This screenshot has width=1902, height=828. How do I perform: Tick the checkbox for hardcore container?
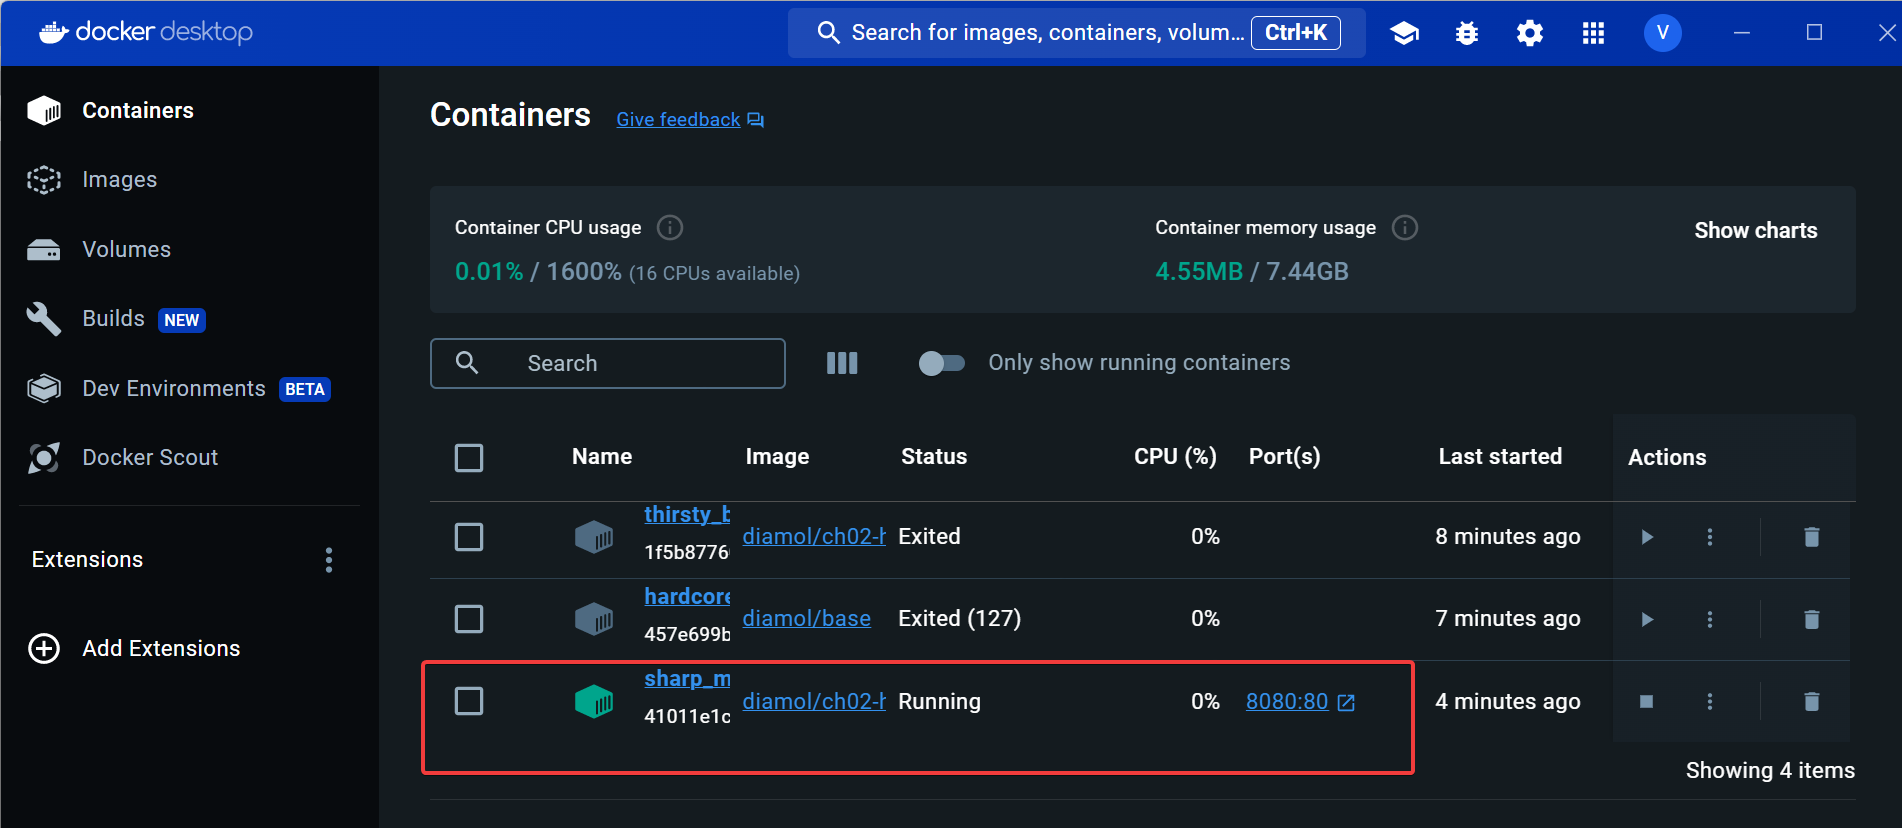pyautogui.click(x=469, y=619)
